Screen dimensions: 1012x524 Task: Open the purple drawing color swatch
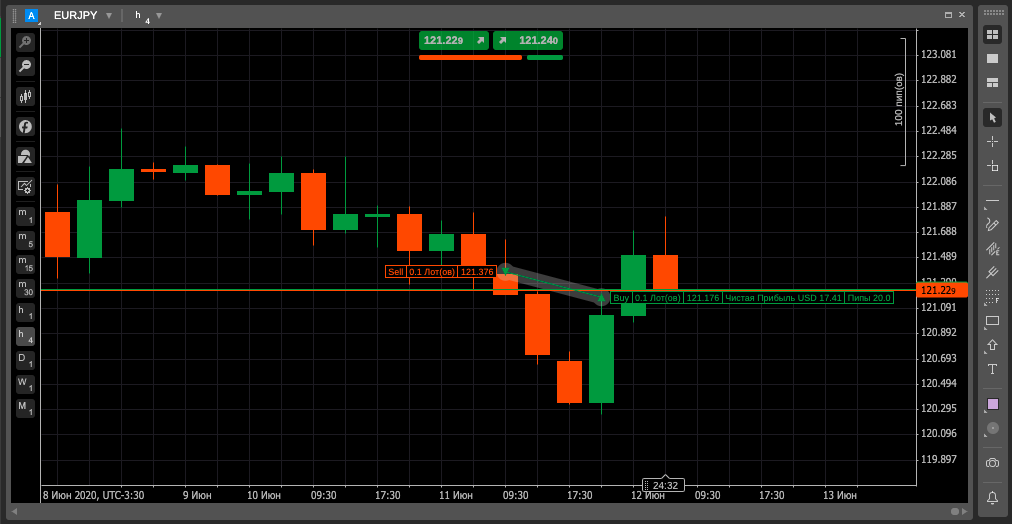(x=993, y=405)
